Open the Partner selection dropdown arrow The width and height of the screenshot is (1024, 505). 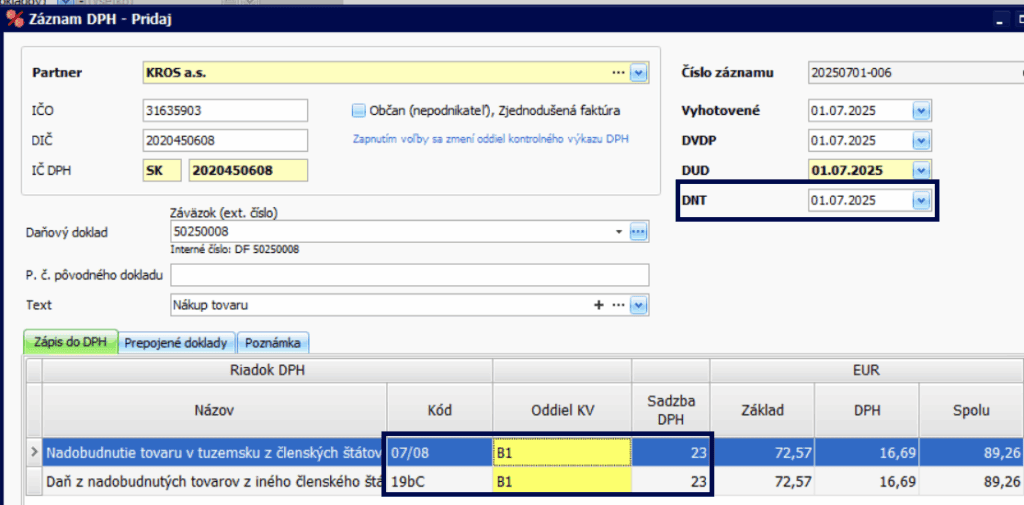[640, 73]
